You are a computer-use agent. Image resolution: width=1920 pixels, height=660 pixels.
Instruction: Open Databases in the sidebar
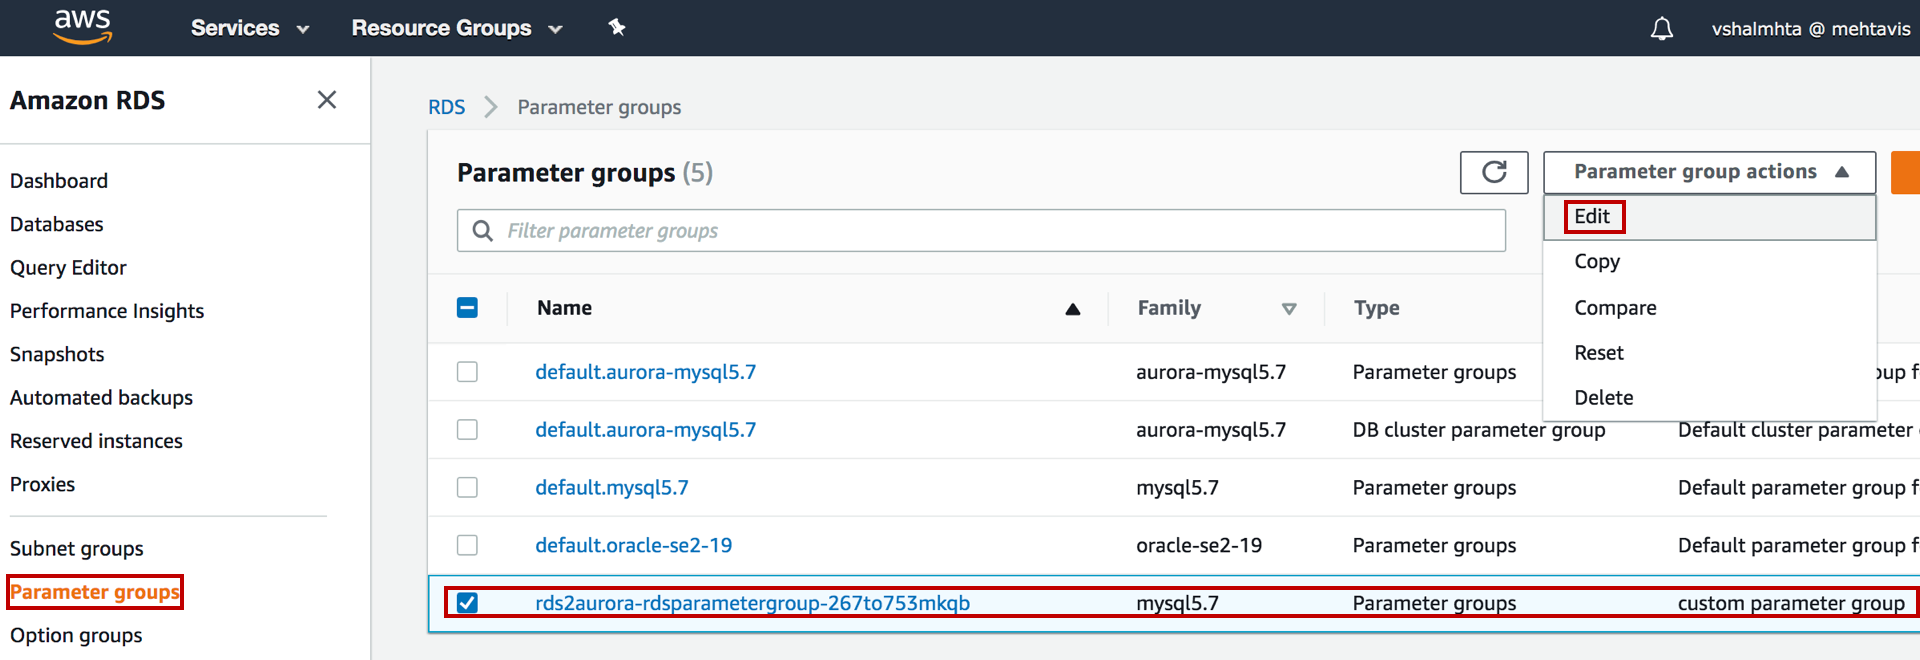57,224
